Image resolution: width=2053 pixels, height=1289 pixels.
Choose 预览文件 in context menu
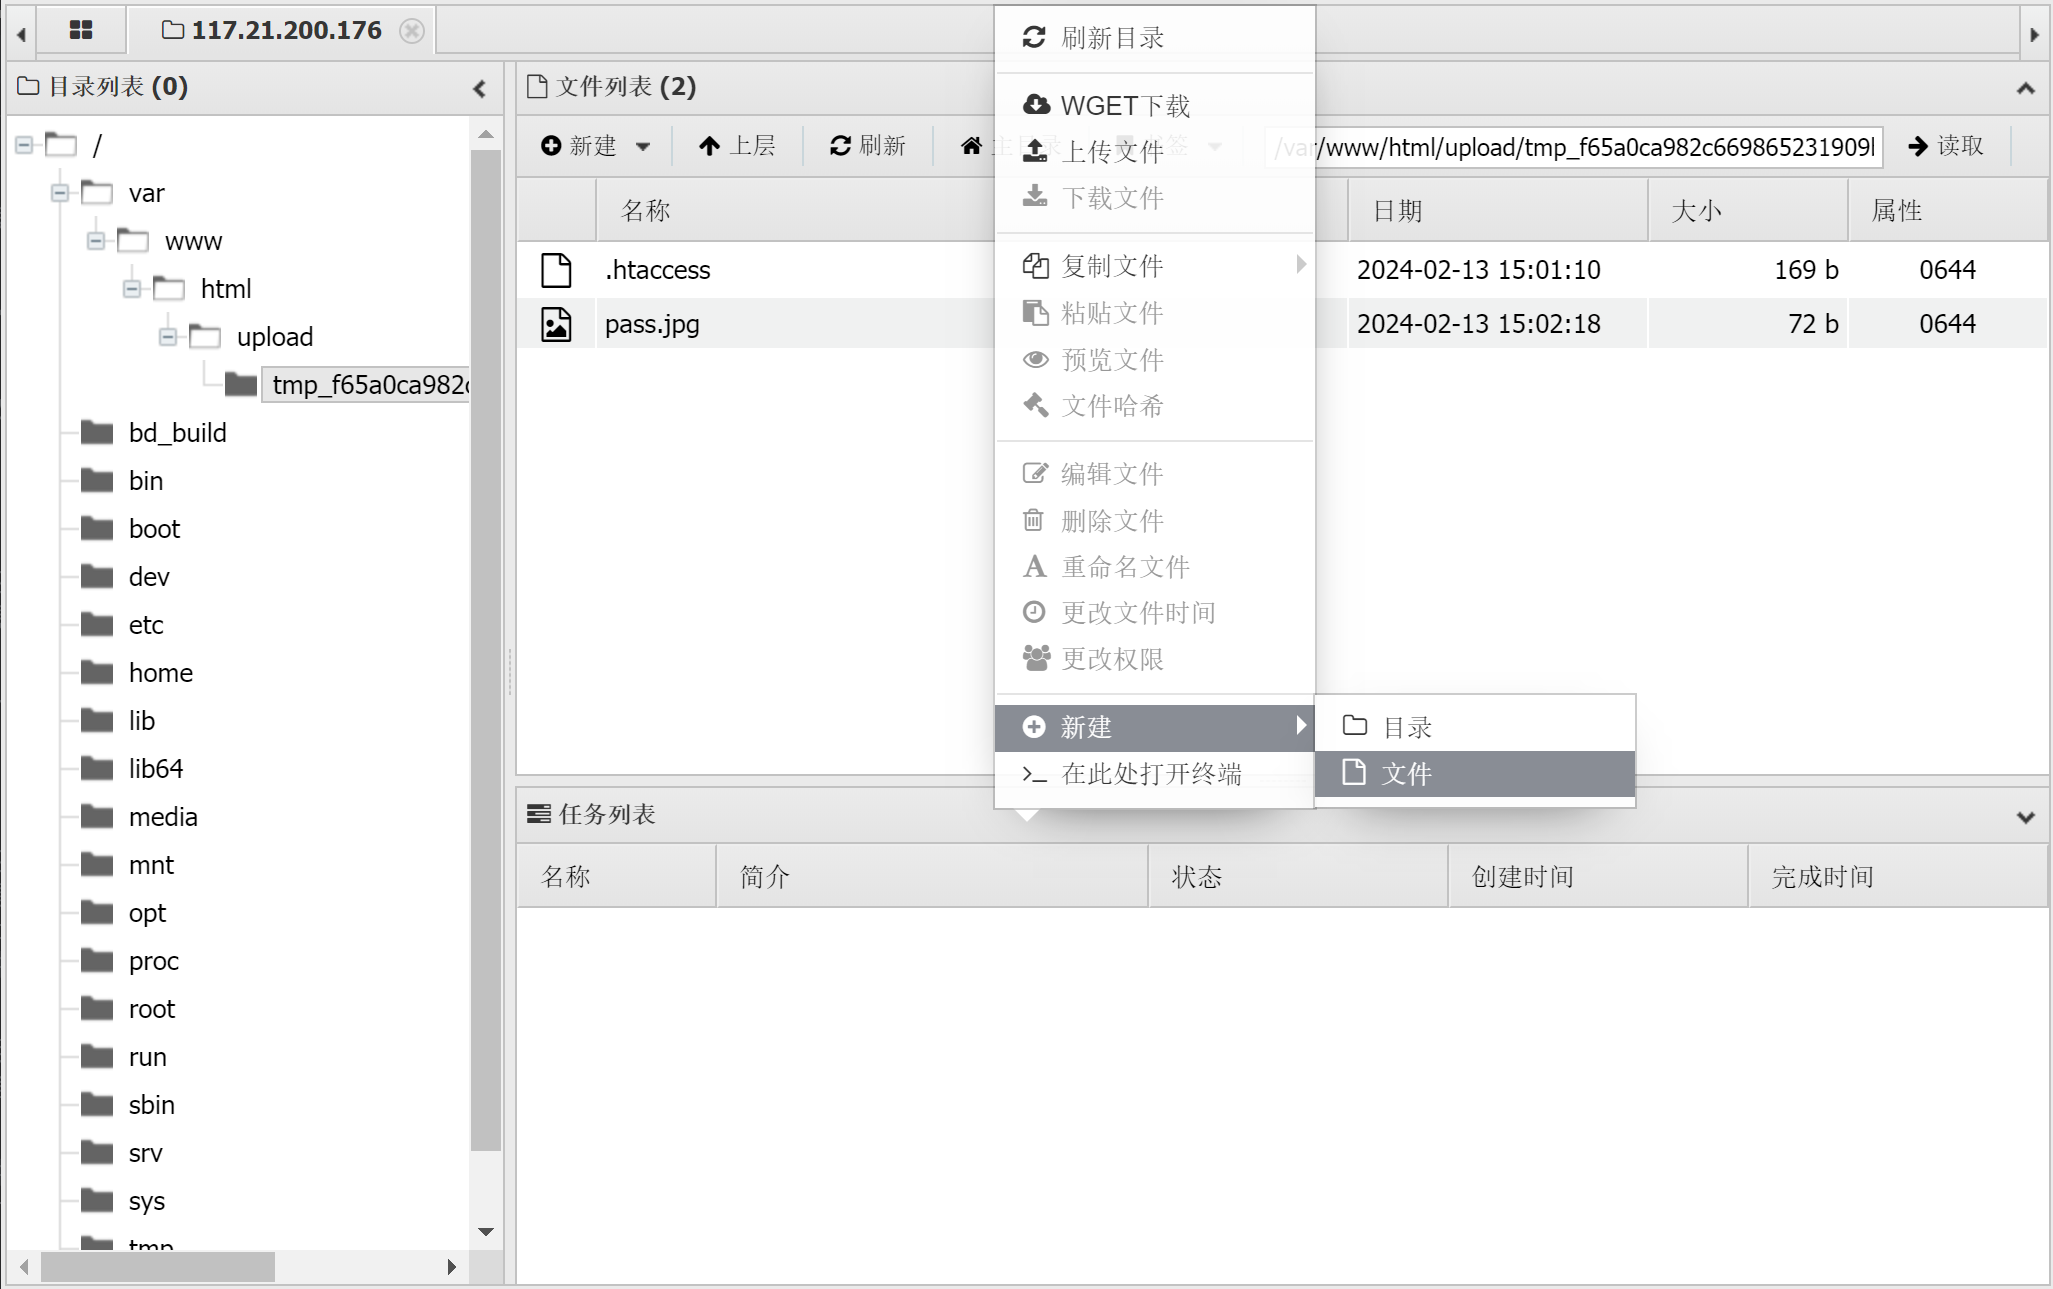[x=1155, y=360]
